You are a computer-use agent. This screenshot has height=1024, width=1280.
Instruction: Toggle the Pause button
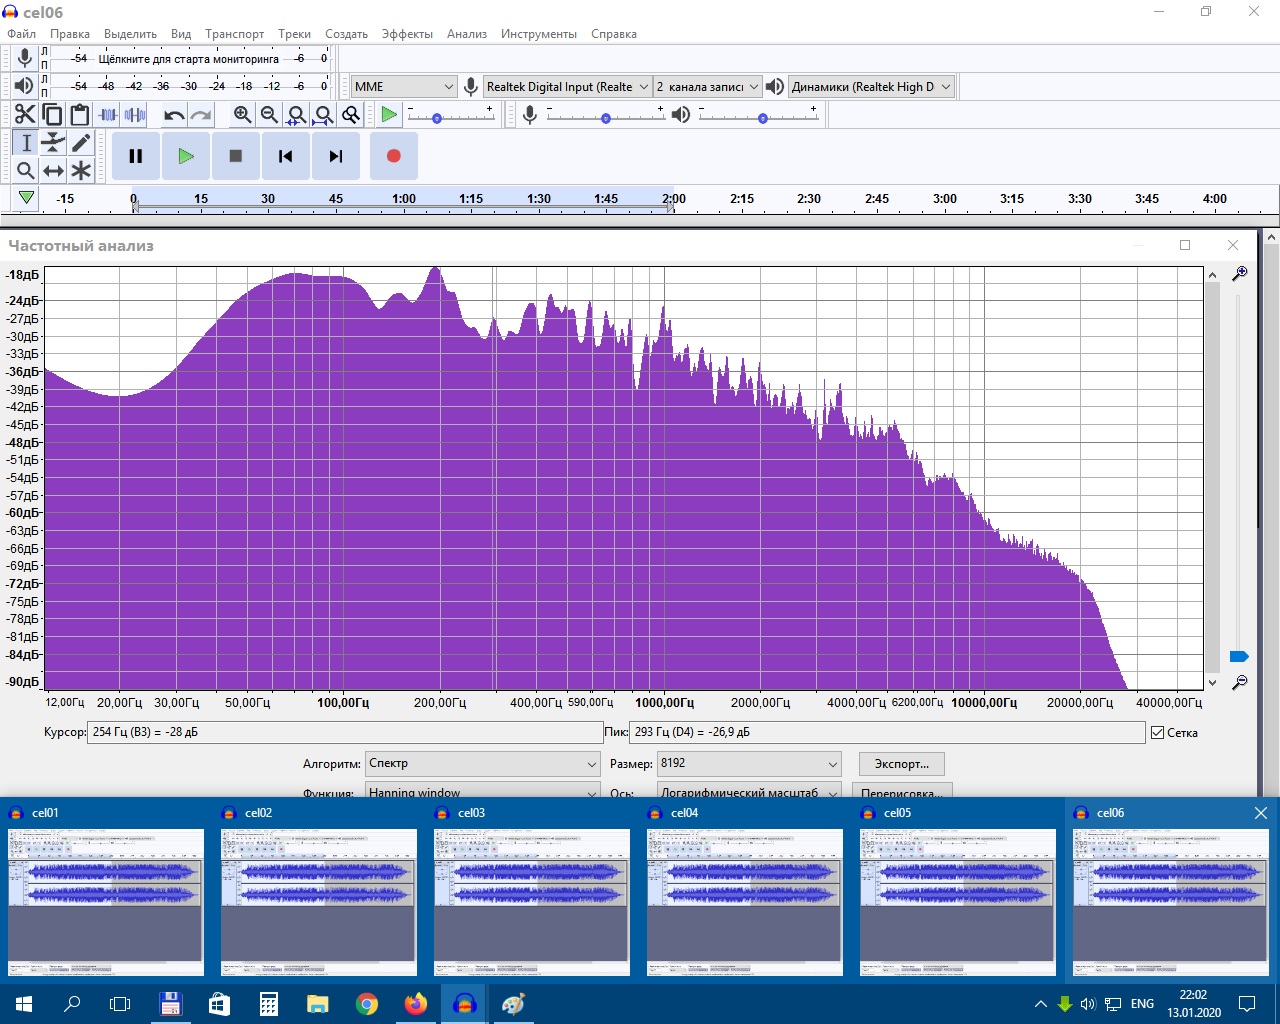(x=136, y=156)
